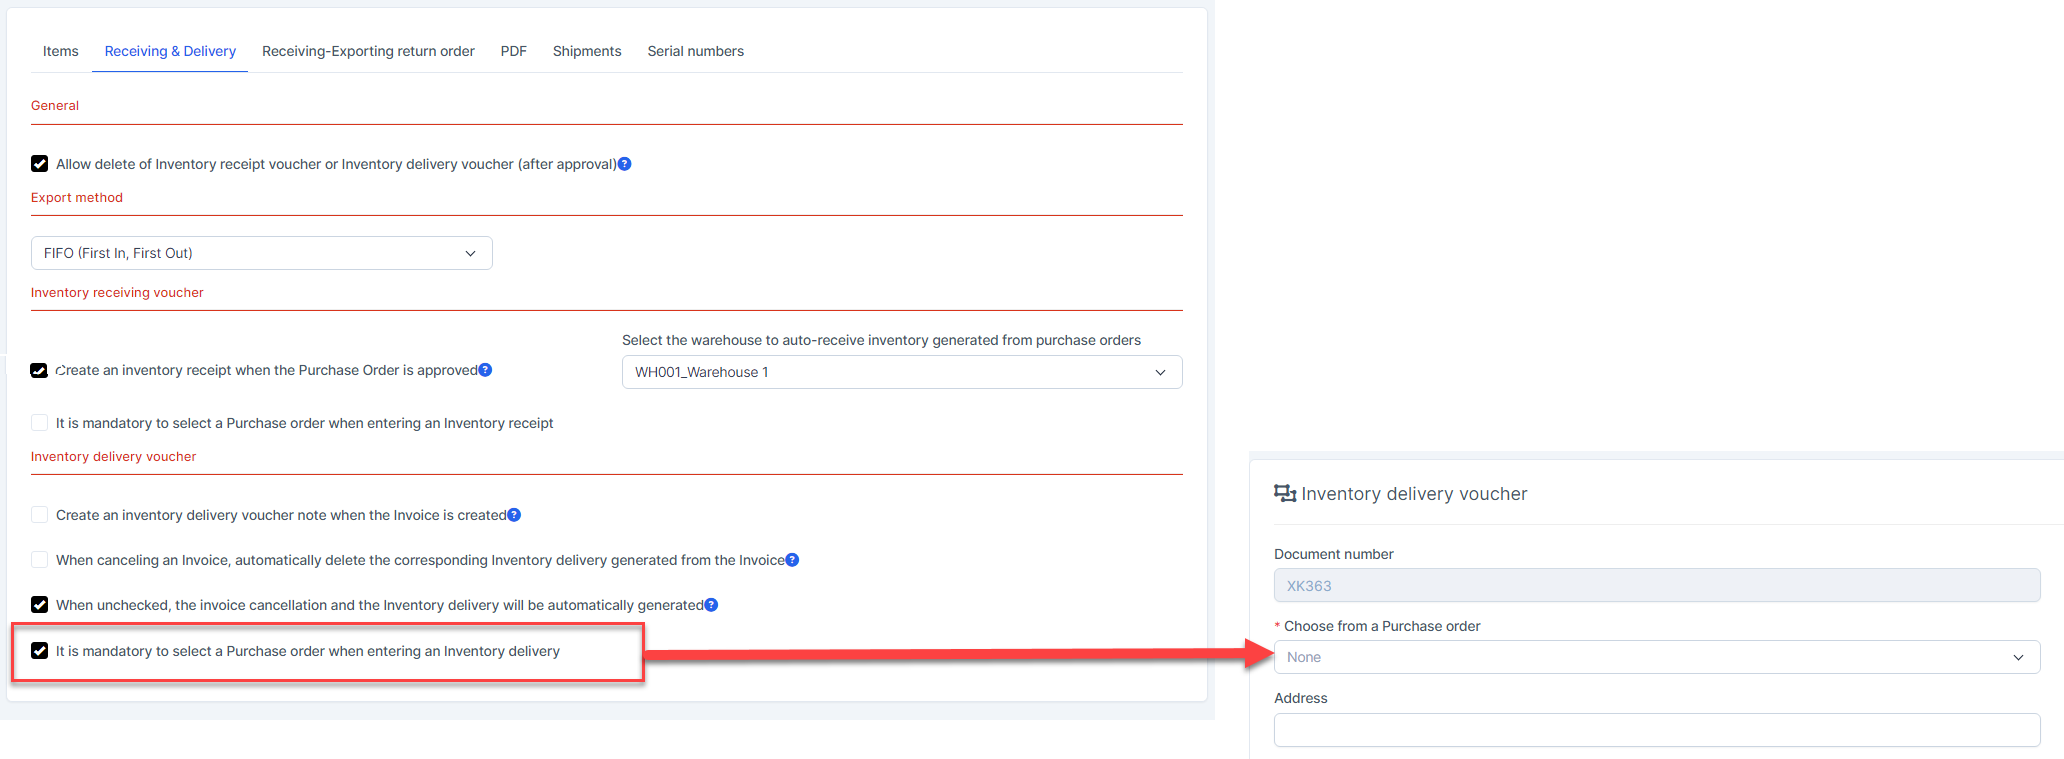This screenshot has height=759, width=2064.
Task: Toggle create inventory receipt on Purchase Order approval
Action: point(40,370)
